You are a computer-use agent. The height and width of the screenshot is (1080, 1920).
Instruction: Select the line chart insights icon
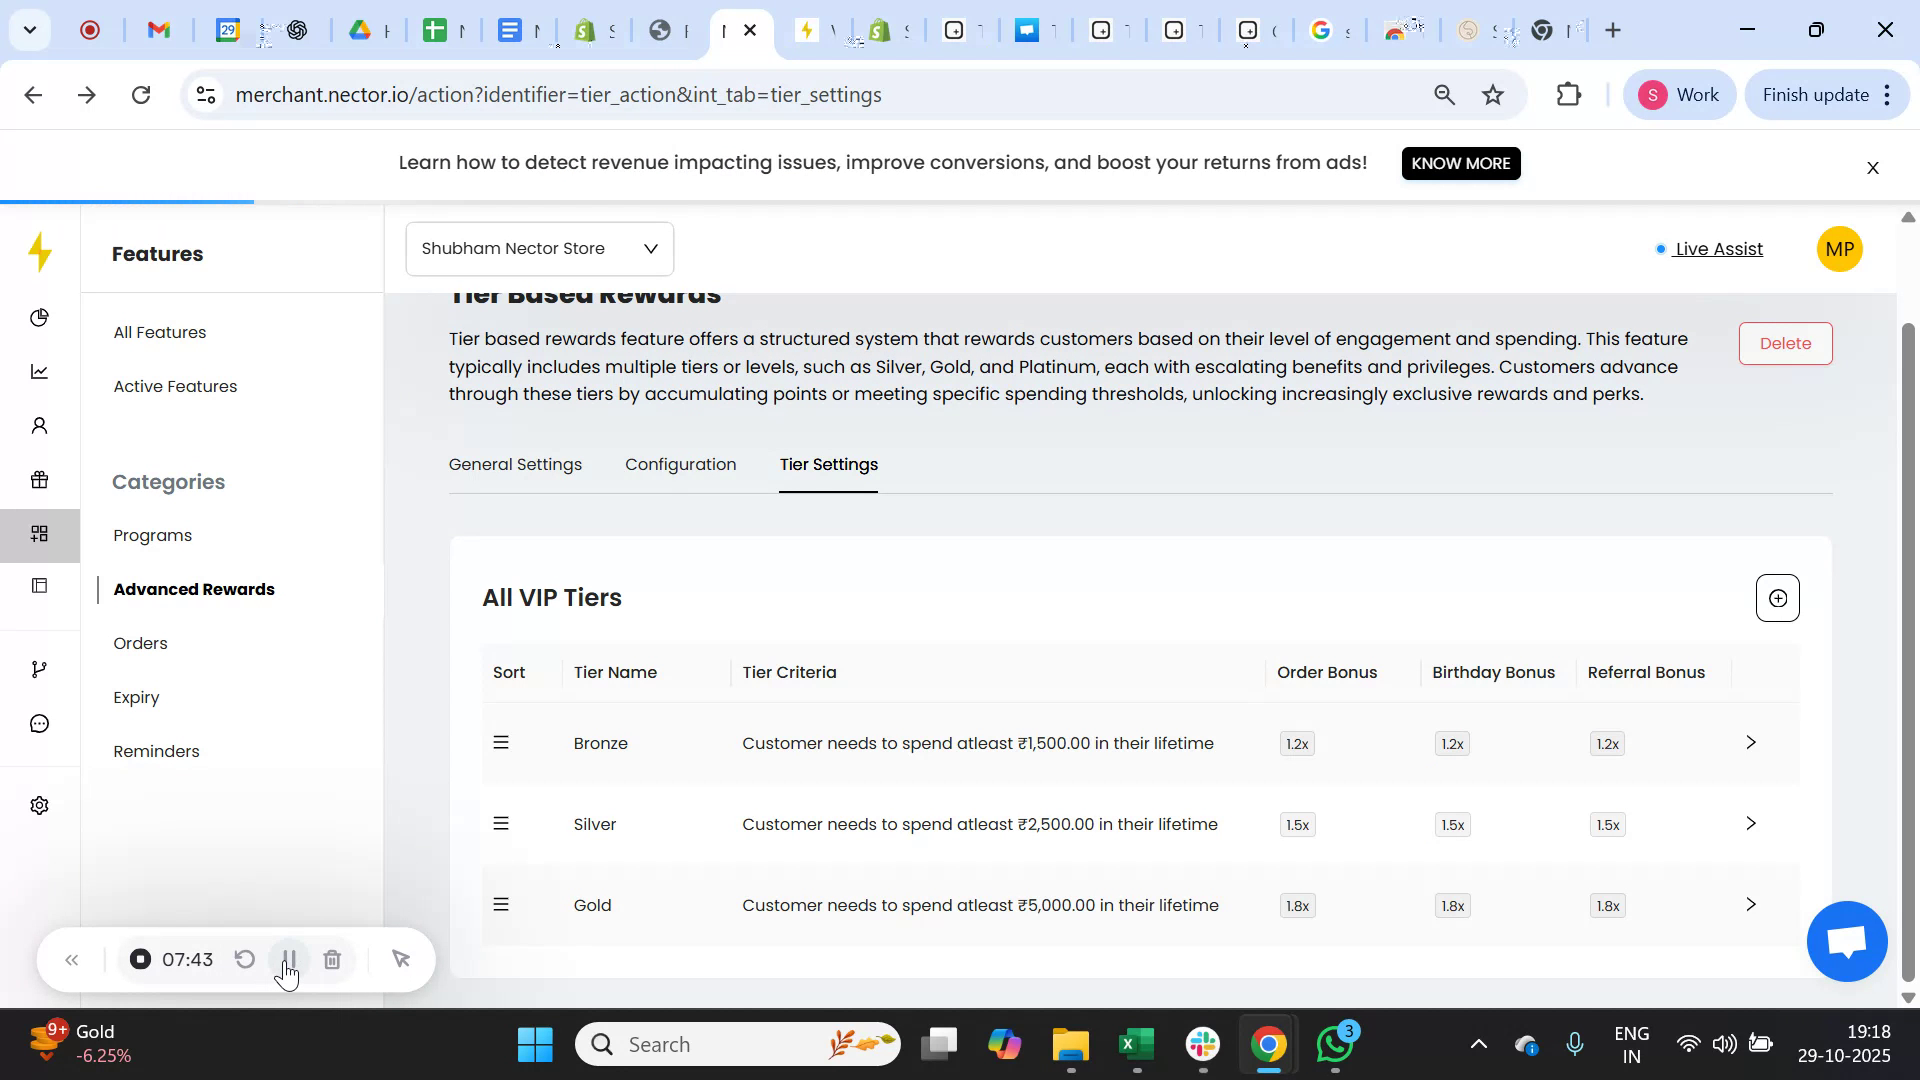pyautogui.click(x=39, y=371)
